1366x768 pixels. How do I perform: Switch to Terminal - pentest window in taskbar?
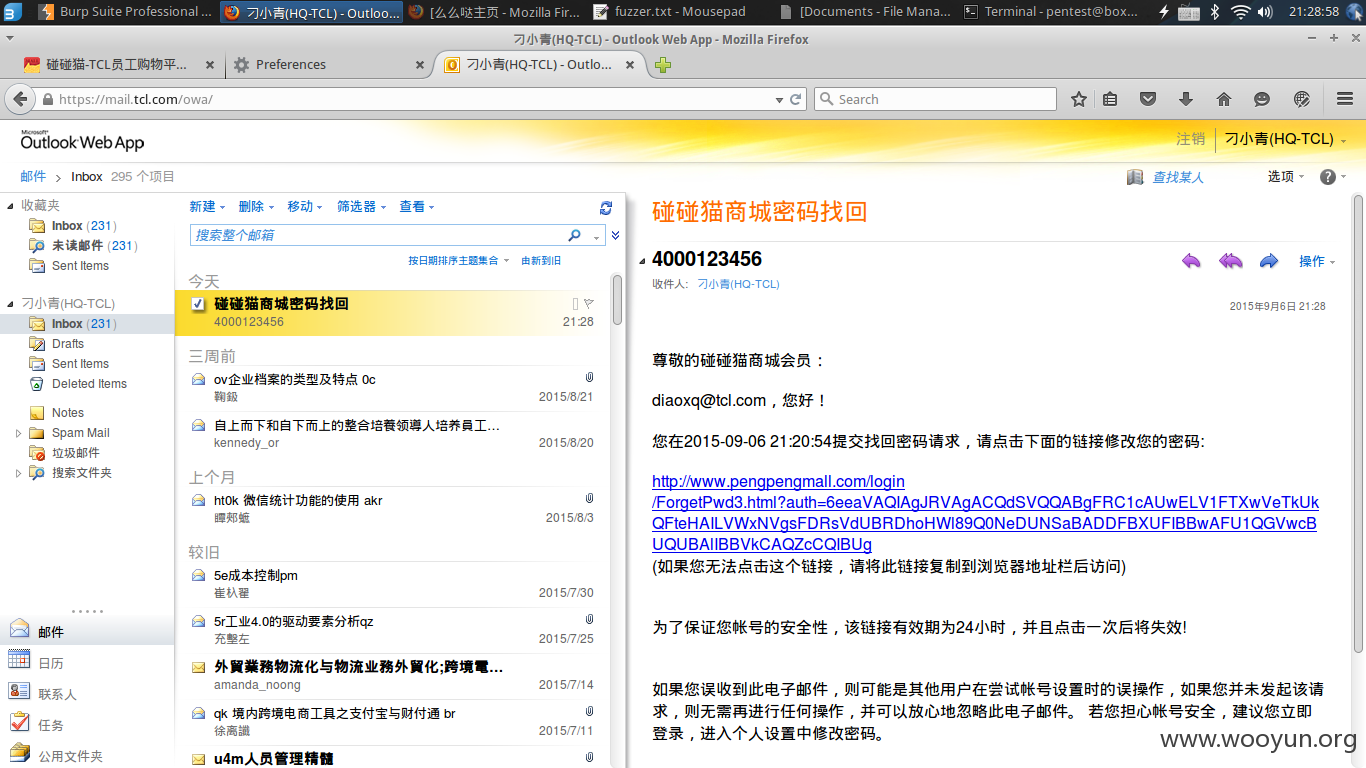click(1050, 12)
